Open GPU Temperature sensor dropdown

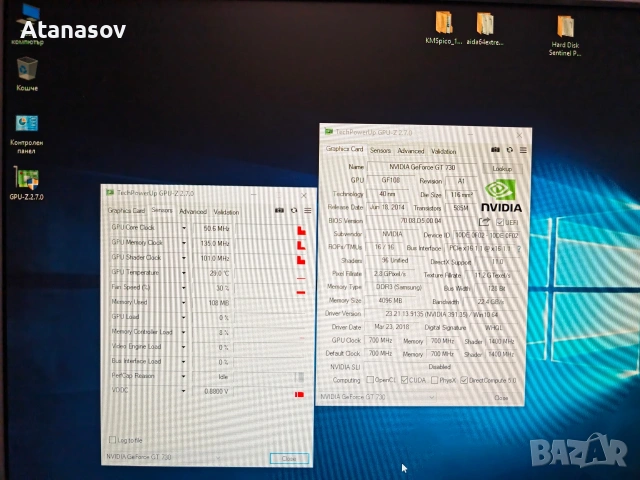pyautogui.click(x=184, y=273)
